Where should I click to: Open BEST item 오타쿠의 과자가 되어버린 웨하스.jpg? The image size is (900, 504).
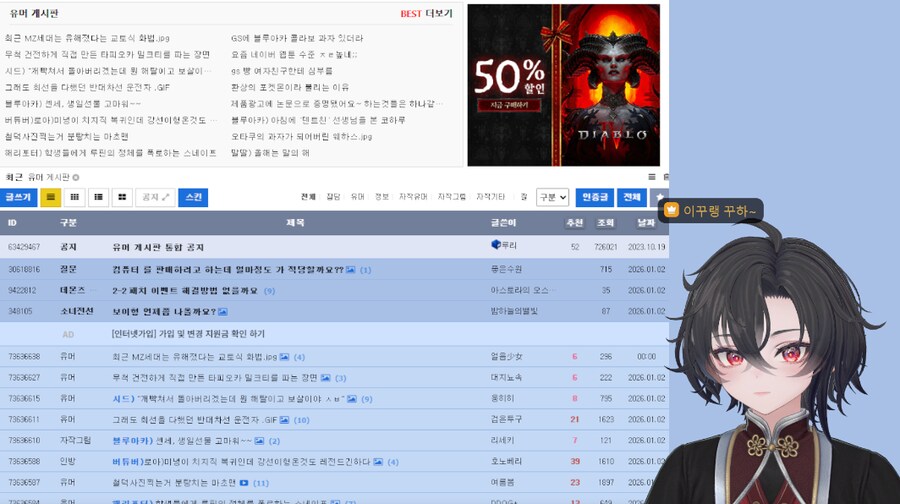(301, 137)
